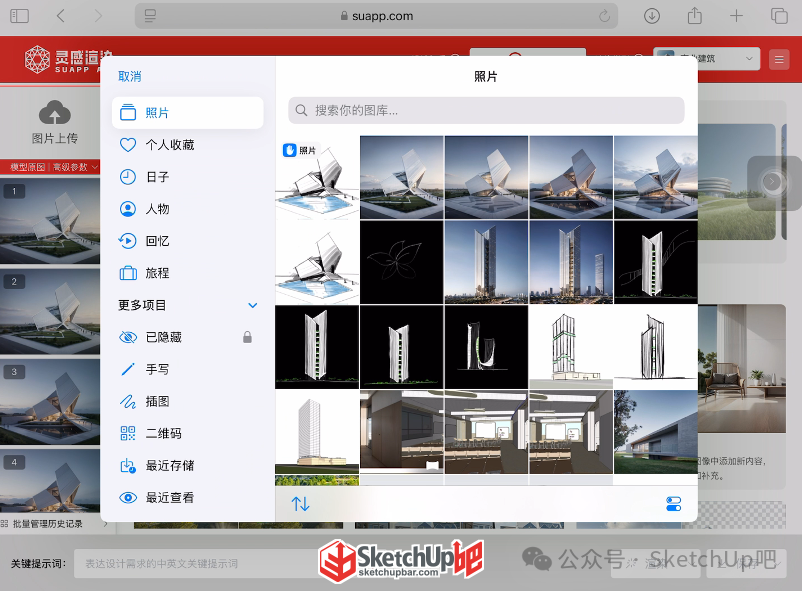Screen dimensions: 802x591
Task: Open 个人收藏 favorites
Action: point(188,145)
